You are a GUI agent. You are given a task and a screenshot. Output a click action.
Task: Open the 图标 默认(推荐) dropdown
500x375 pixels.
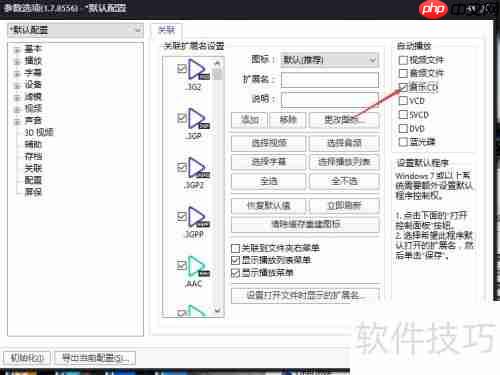(x=329, y=60)
